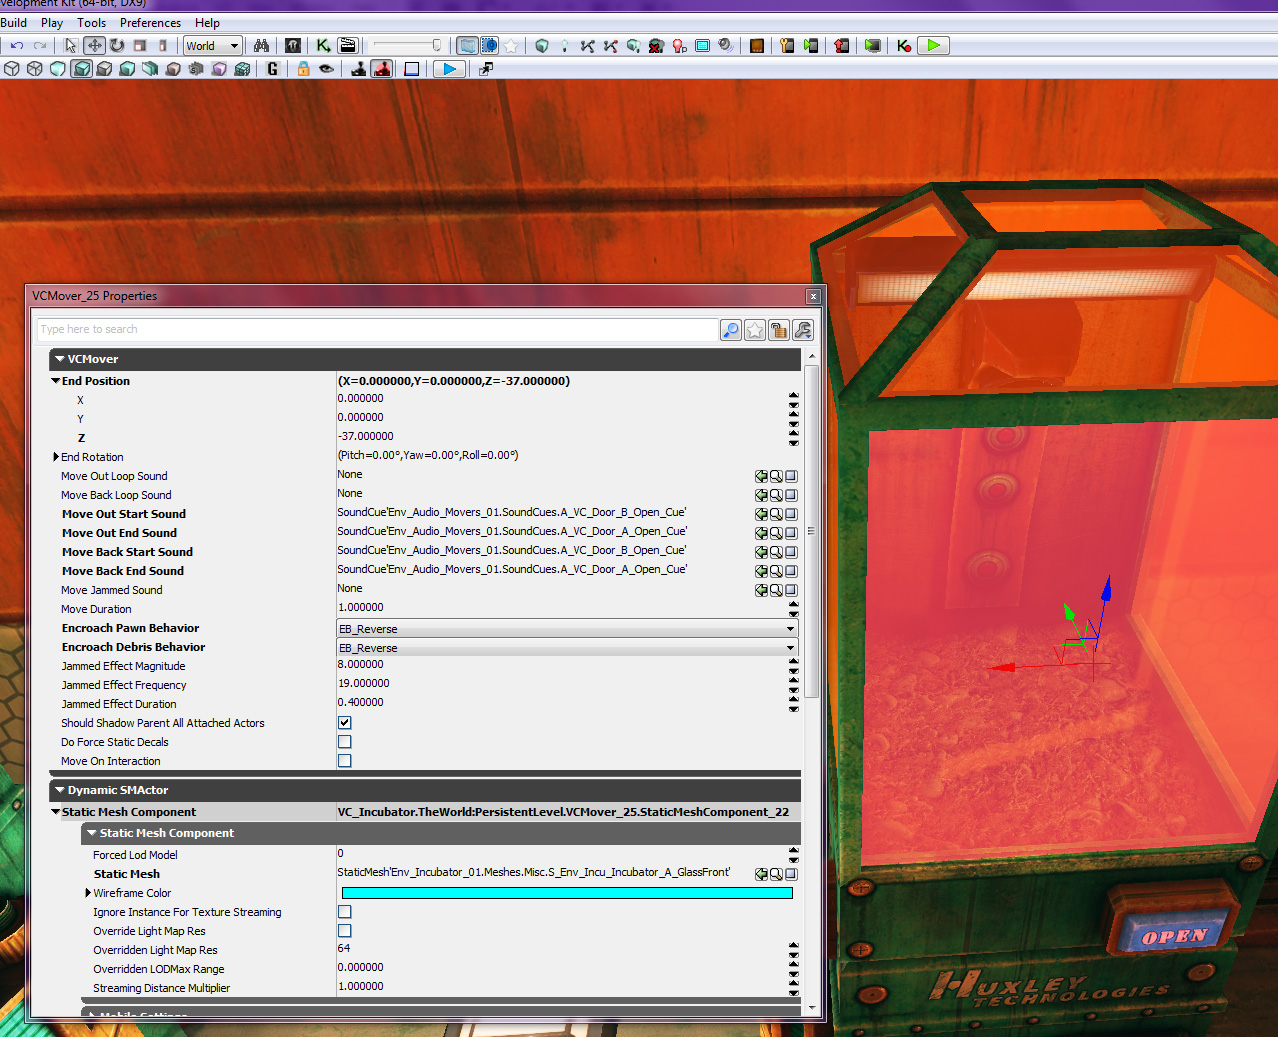The width and height of the screenshot is (1278, 1037).
Task: Click the brown book icon in toolbar
Action: [757, 45]
